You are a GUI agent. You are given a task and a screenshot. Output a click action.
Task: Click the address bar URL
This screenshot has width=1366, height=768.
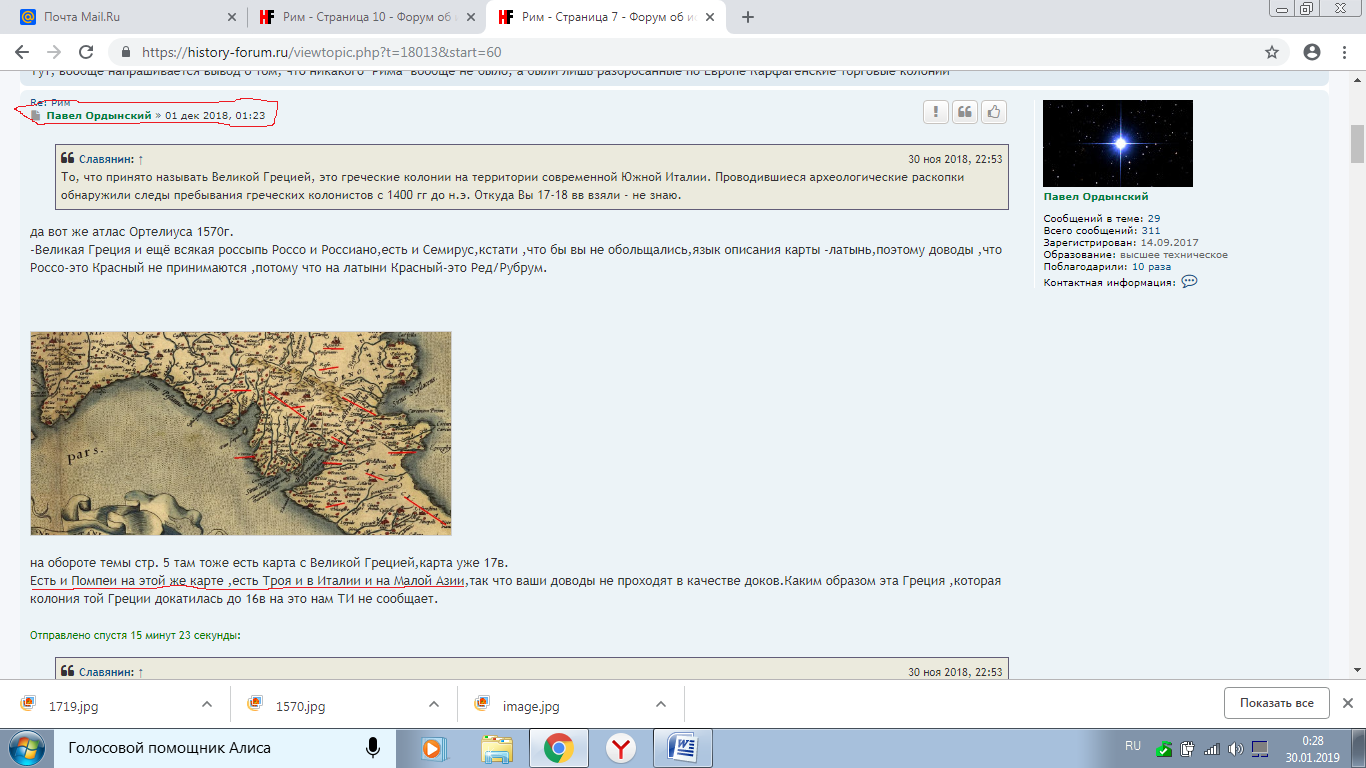(x=322, y=52)
